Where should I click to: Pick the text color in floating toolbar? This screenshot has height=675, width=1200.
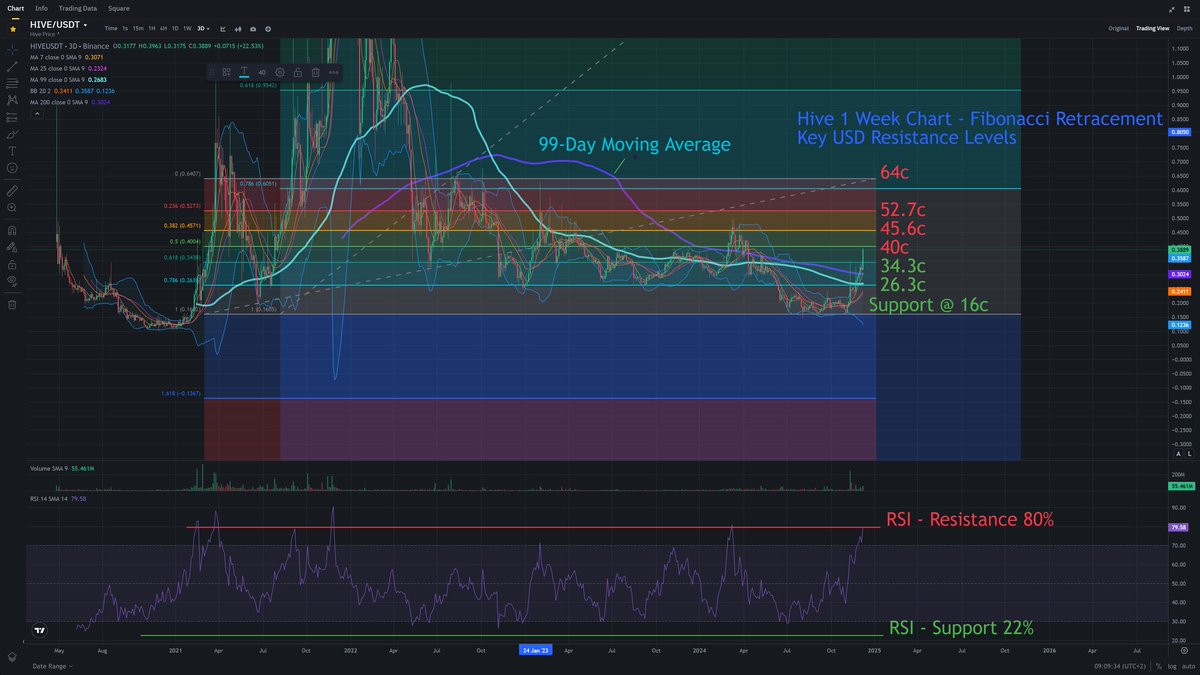244,72
